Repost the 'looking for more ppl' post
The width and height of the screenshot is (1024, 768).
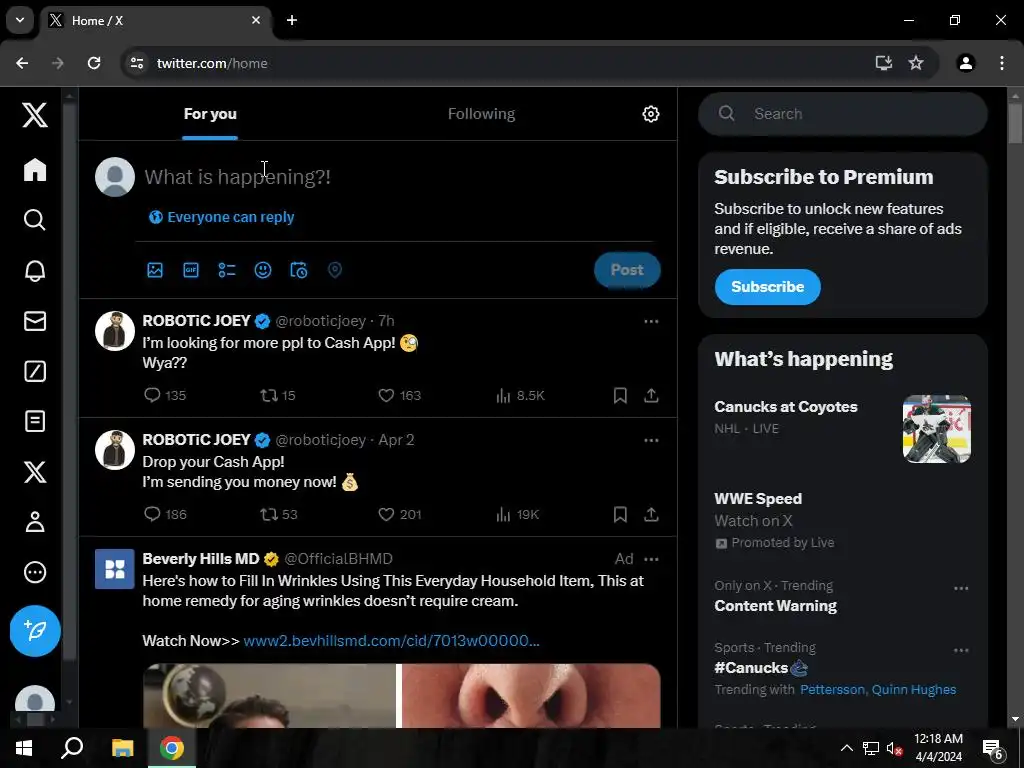click(x=278, y=395)
